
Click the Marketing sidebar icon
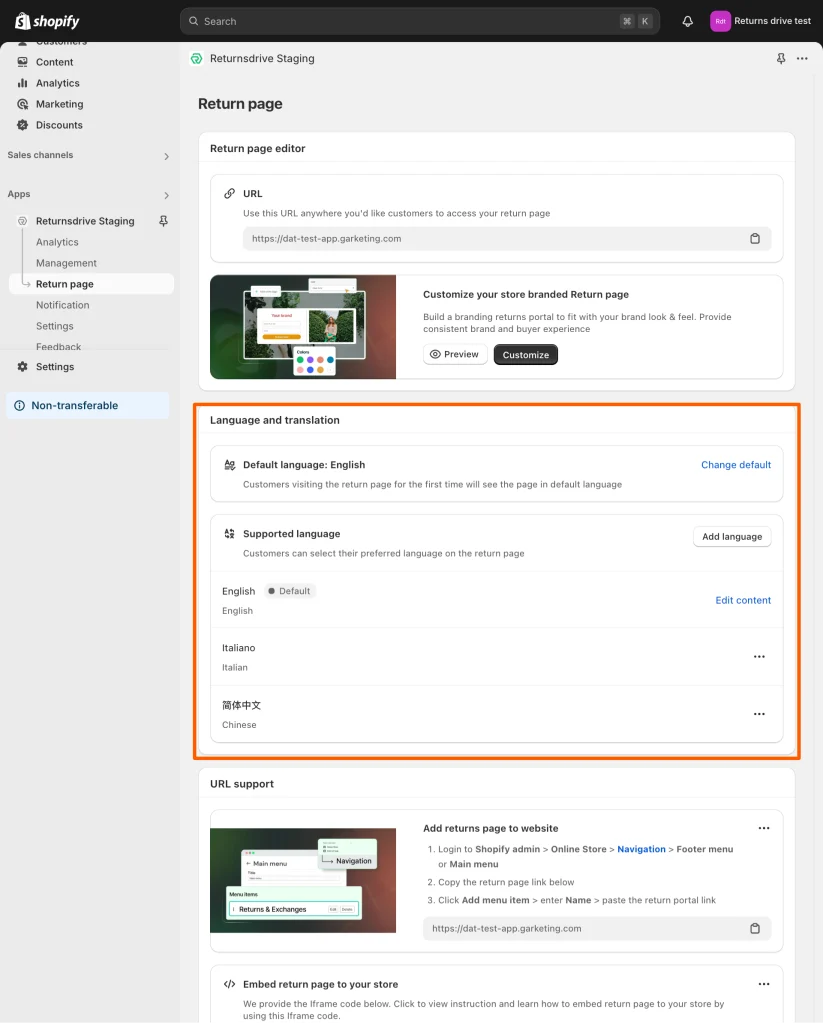point(22,104)
